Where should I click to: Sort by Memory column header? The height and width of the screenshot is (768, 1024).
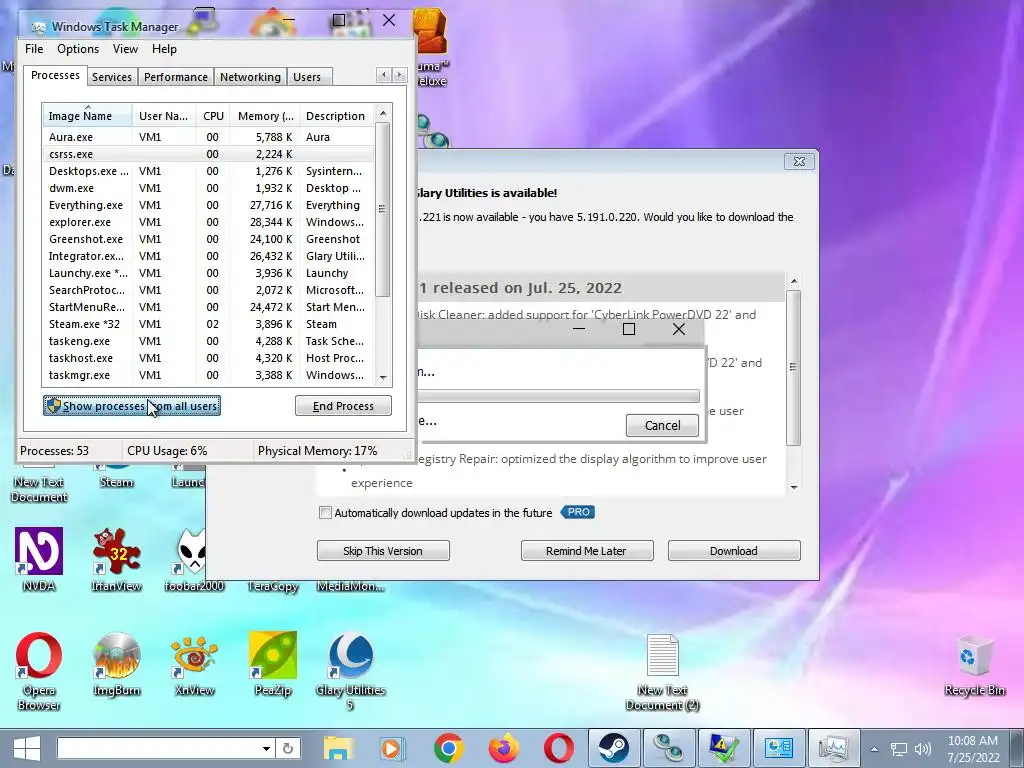265,116
